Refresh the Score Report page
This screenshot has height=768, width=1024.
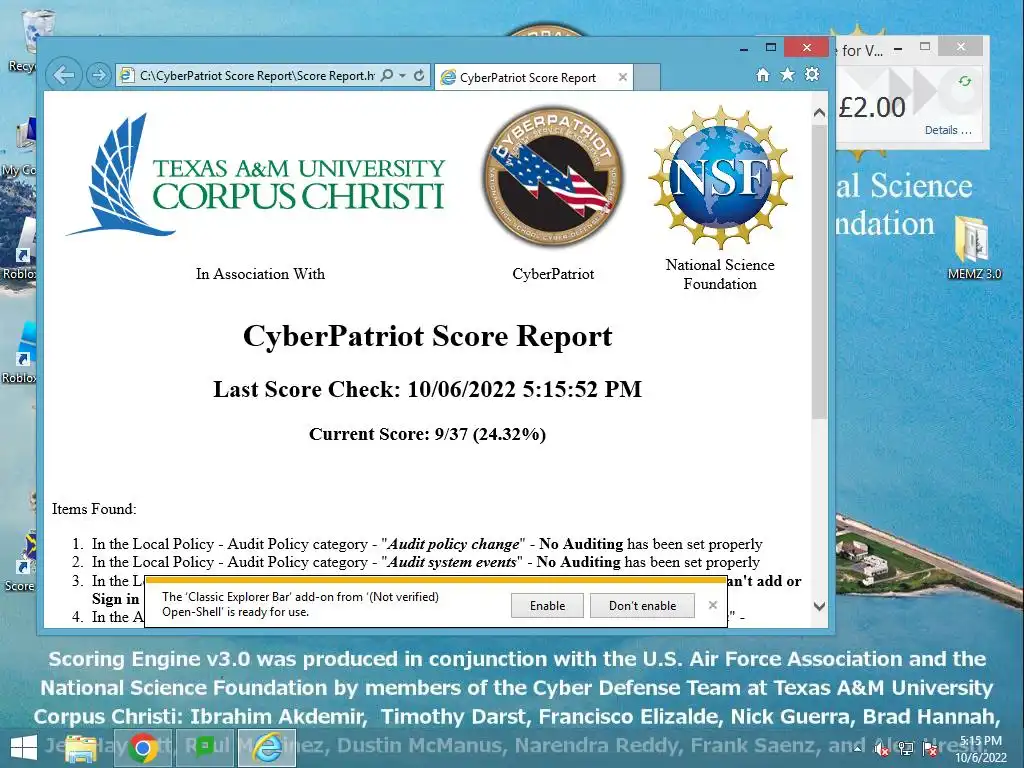pos(419,76)
